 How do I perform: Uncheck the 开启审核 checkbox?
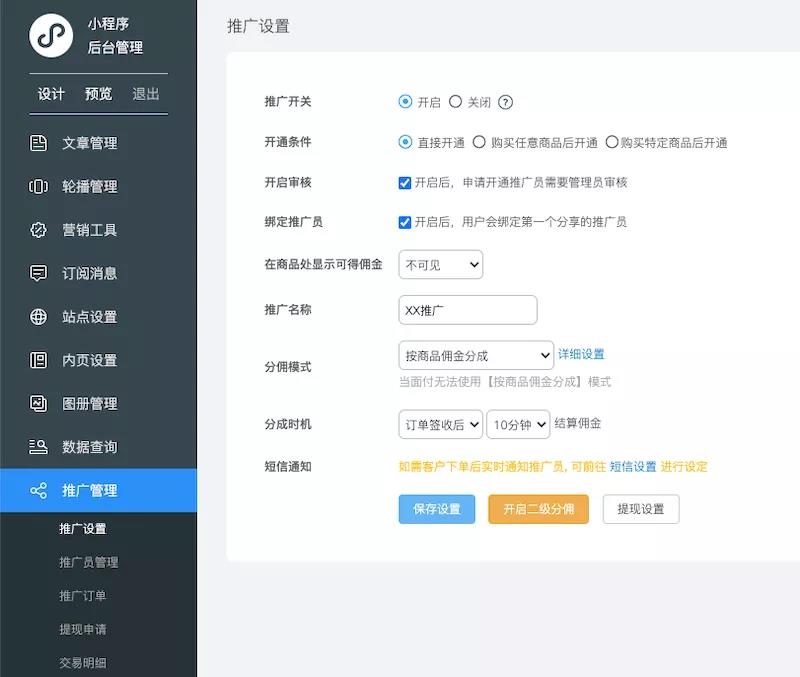[x=405, y=183]
